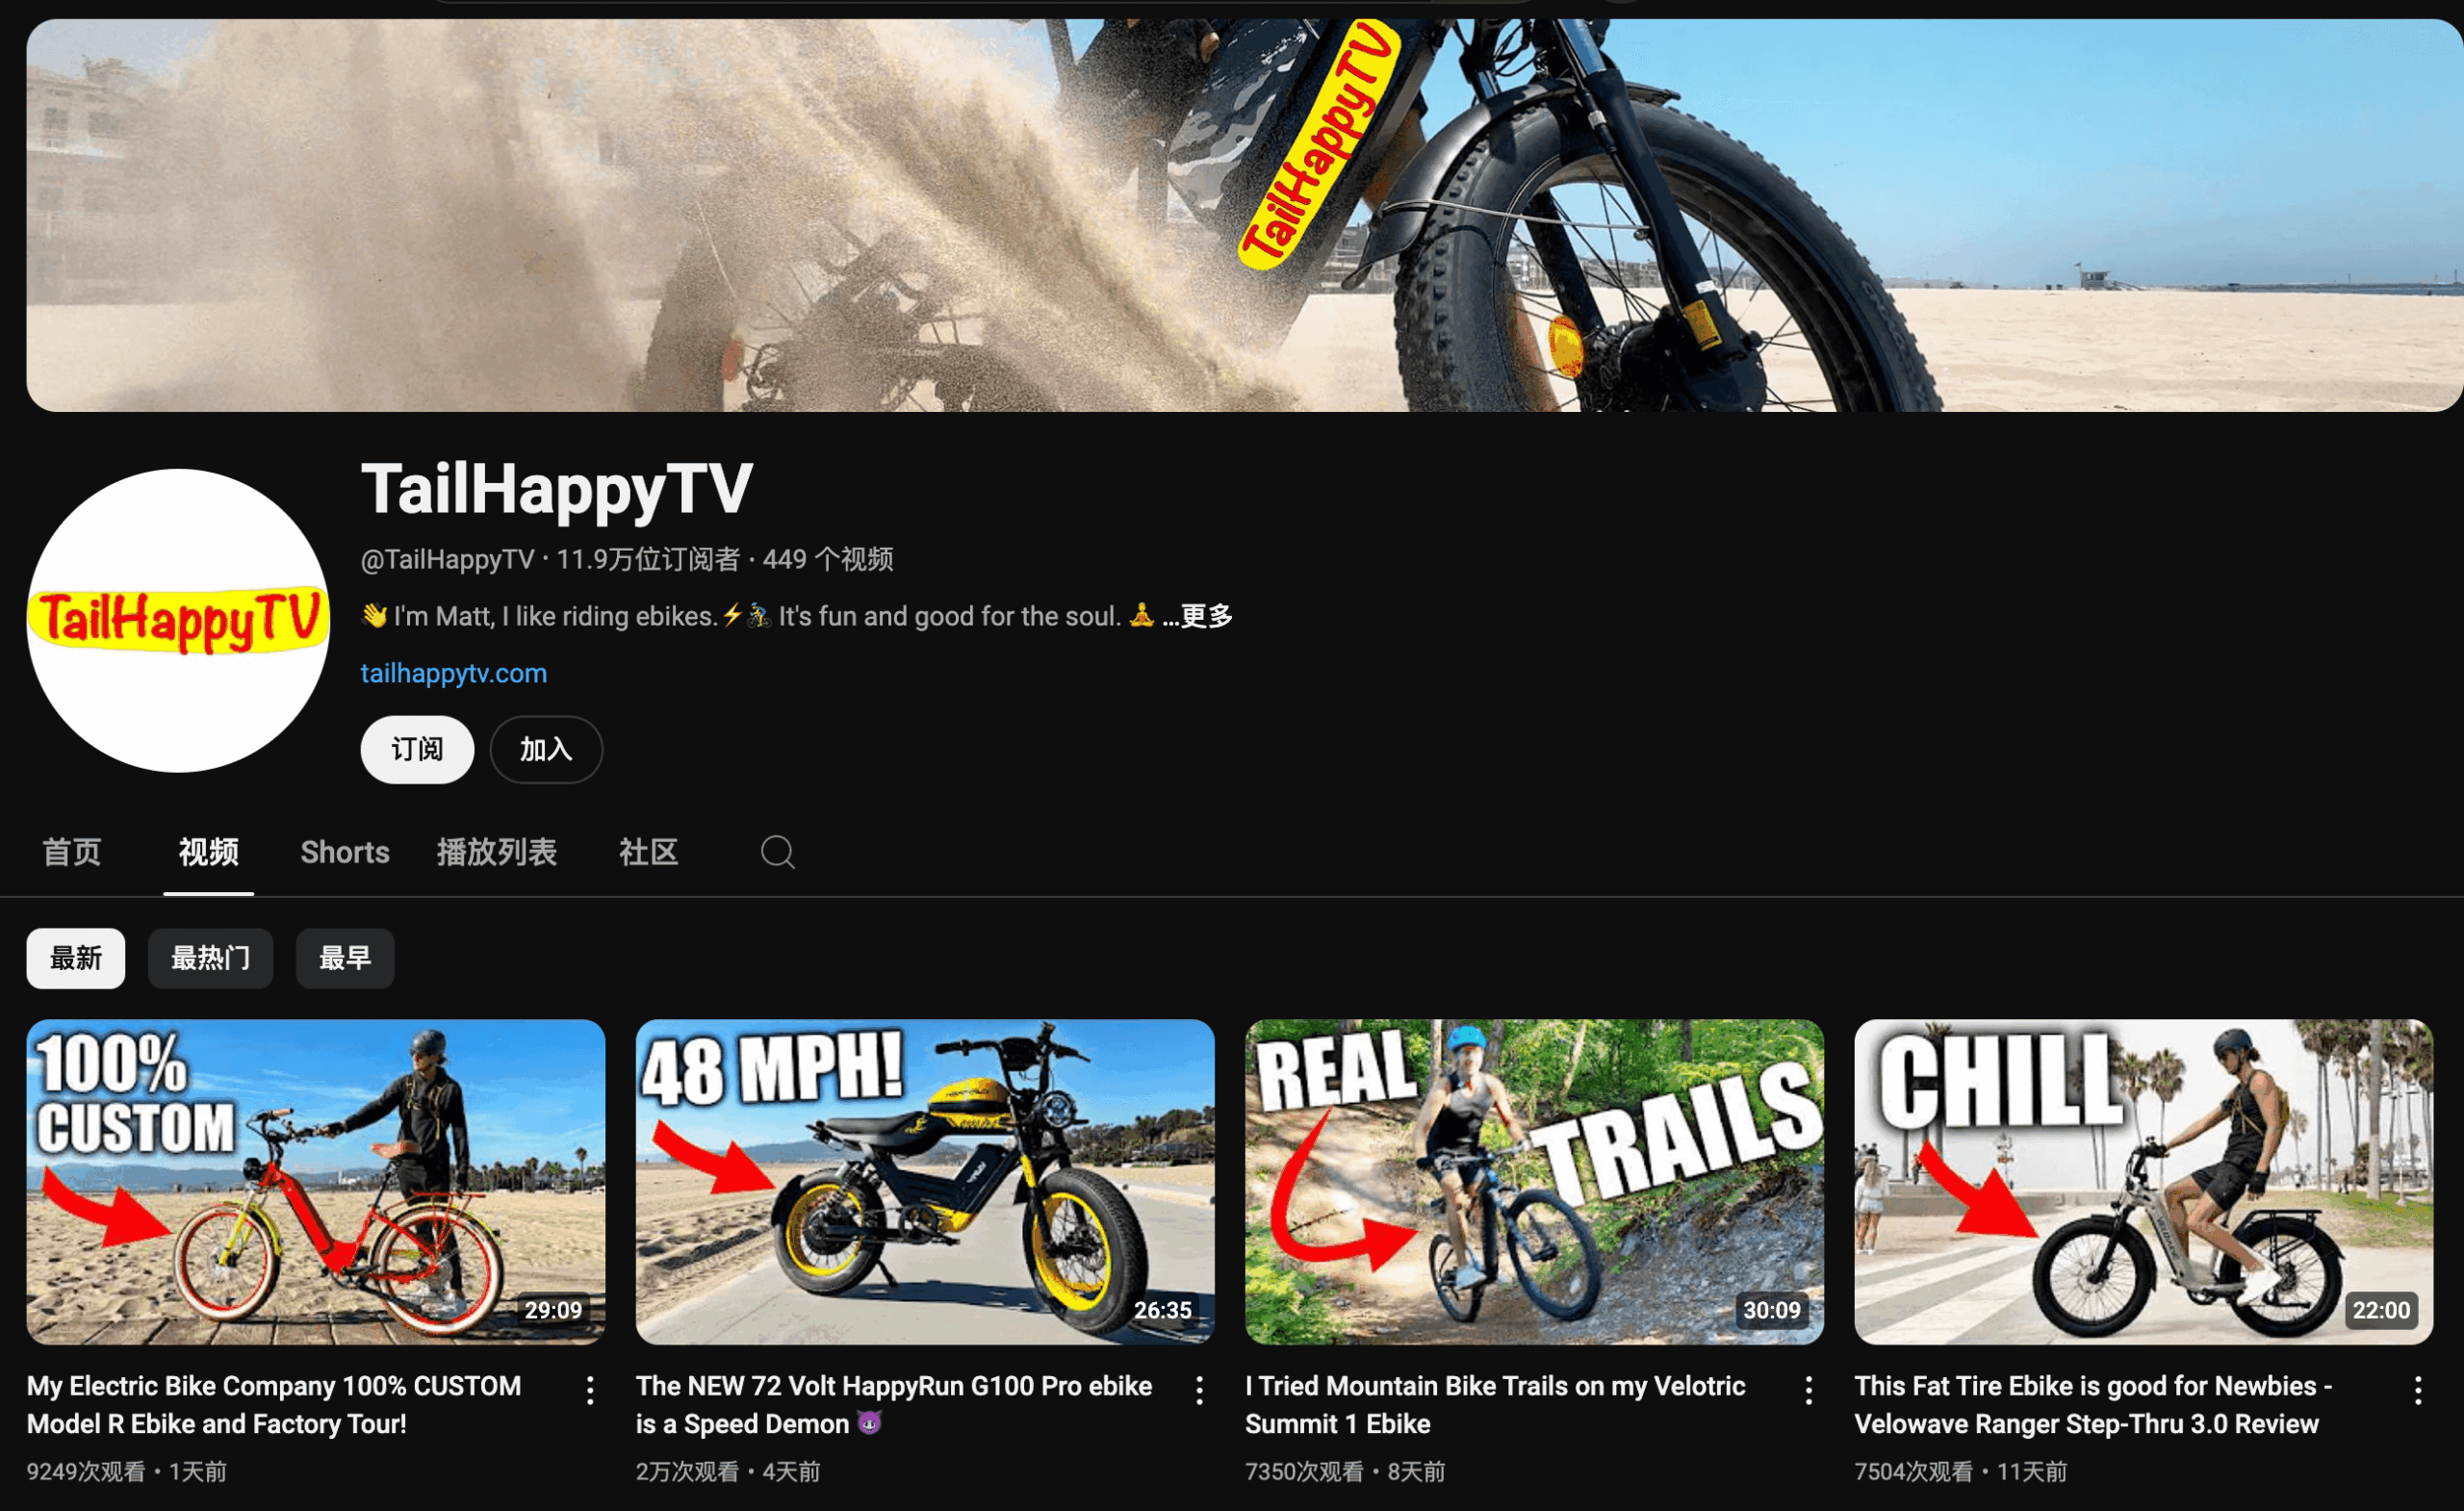Open video title 'My Electric Bike Company 100% CUSTOM'
Screen dimensions: 2464x1511
point(274,1404)
